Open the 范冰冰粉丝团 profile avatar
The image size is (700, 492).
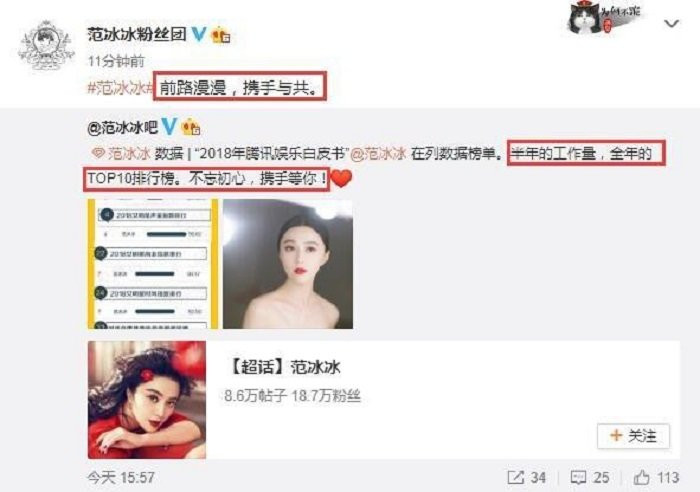pos(46,46)
